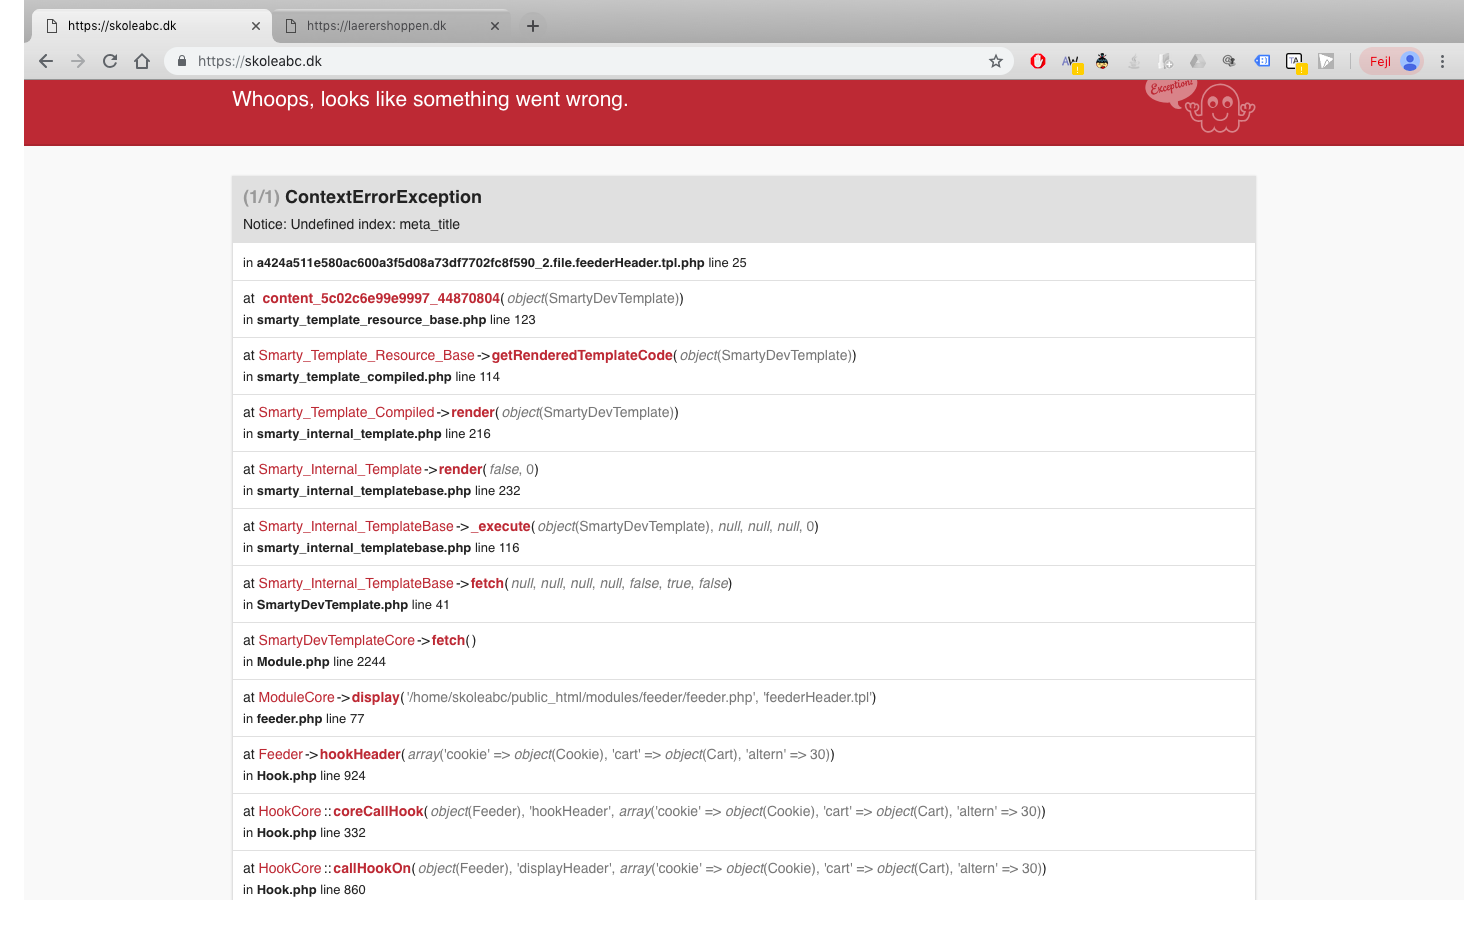Screen dimensions: 1464x928
Task: Click the getRenderedTemplateCode method link
Action: pos(582,355)
